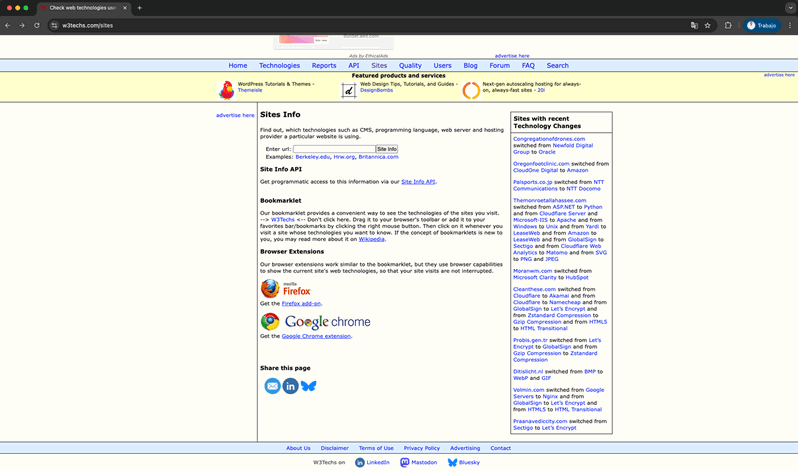Click the W3Techs bookmarklet link
This screenshot has width=798, height=471.
tap(282, 220)
